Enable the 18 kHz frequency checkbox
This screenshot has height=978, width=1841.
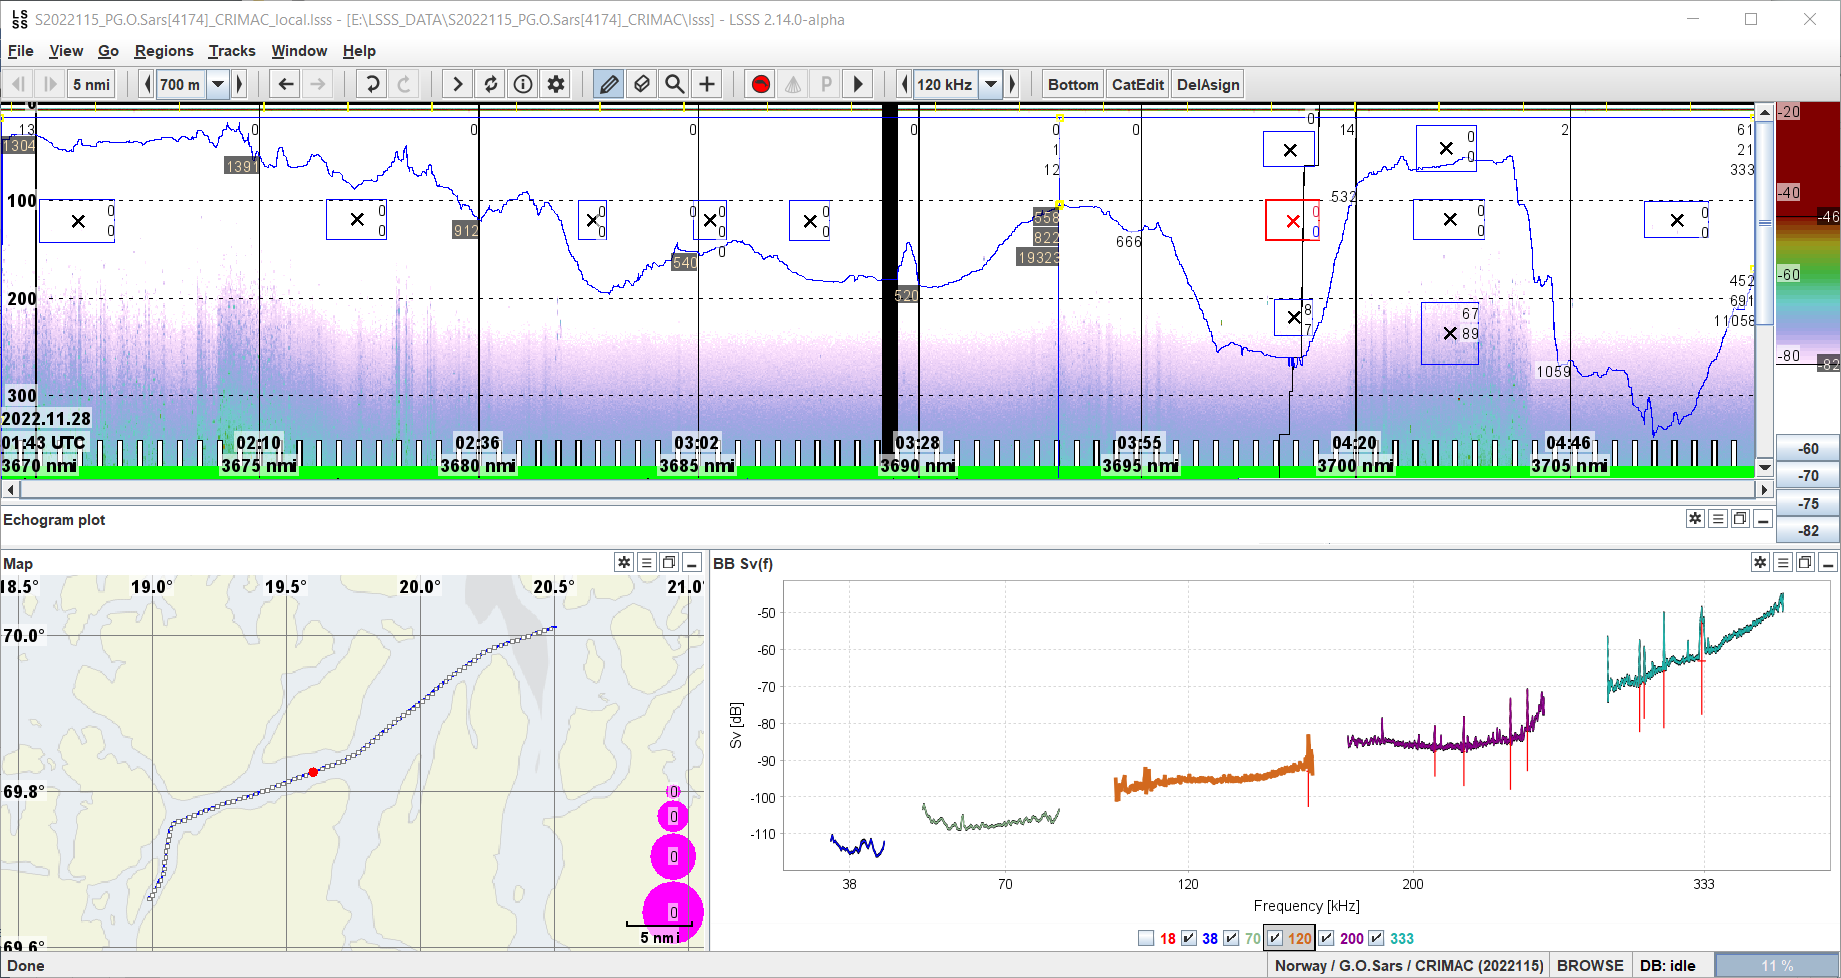point(1146,938)
